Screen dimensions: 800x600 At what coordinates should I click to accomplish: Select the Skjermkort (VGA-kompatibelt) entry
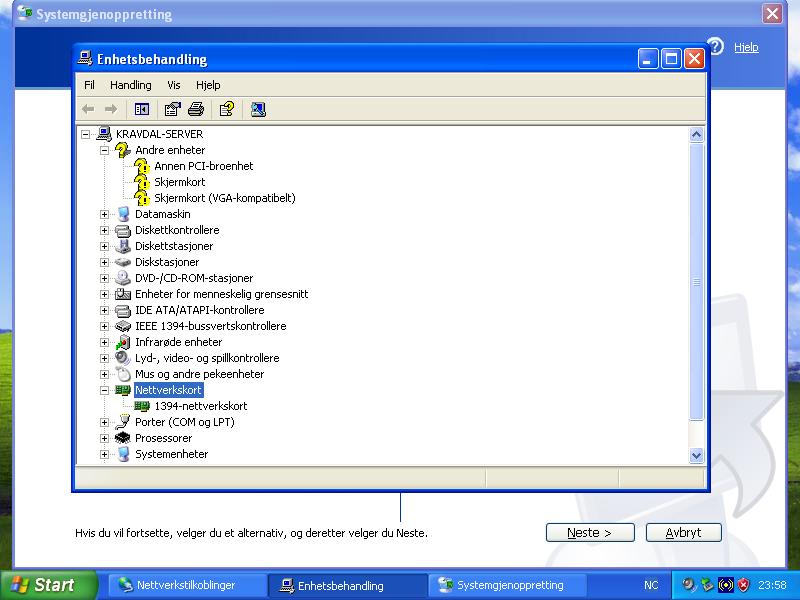tap(225, 198)
